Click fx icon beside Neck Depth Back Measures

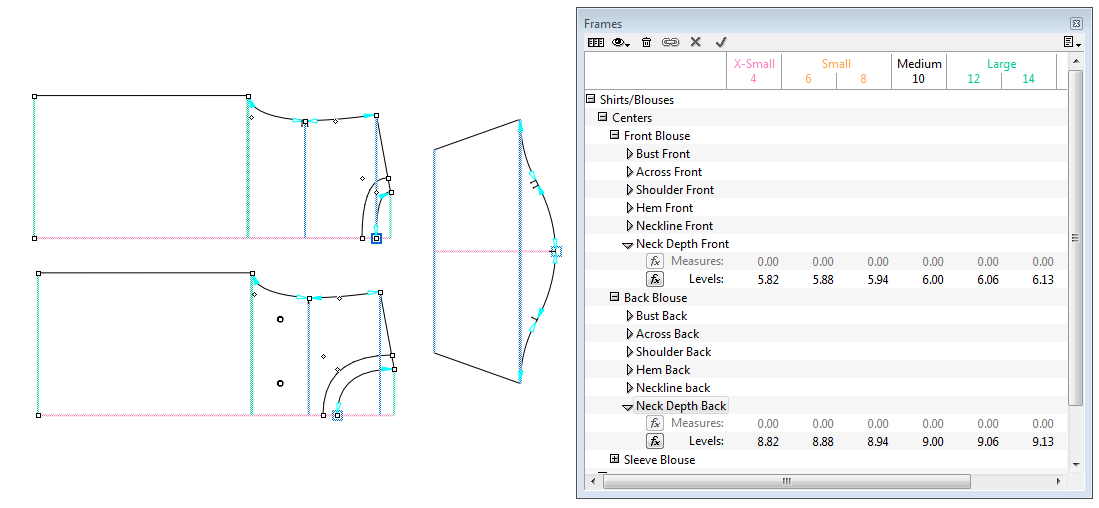tap(655, 423)
